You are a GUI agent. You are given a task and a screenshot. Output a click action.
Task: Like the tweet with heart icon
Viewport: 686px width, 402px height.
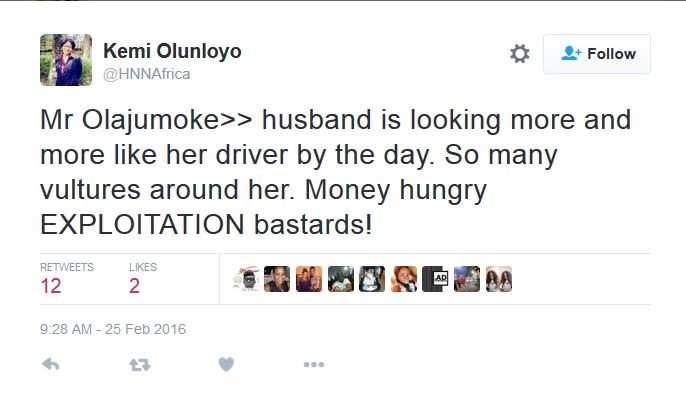coord(226,365)
